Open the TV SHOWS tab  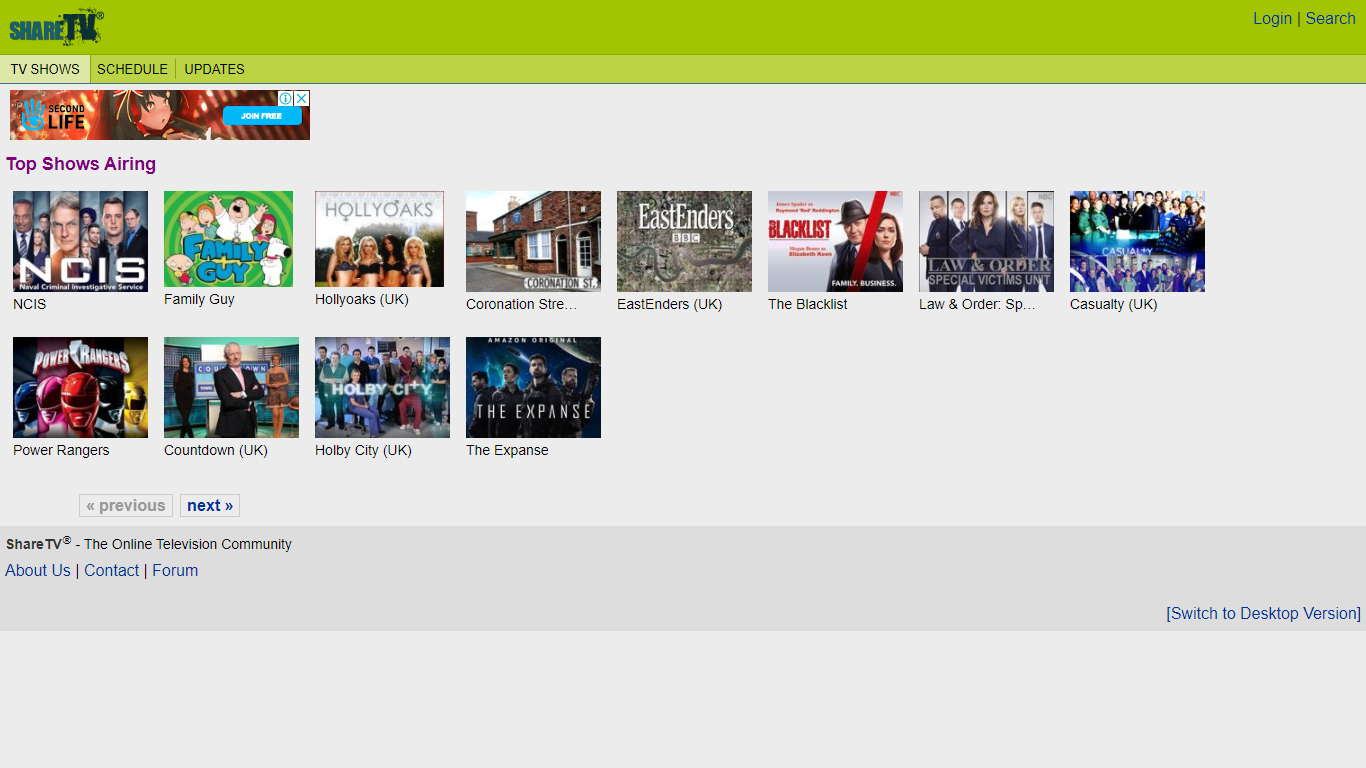[x=45, y=69]
